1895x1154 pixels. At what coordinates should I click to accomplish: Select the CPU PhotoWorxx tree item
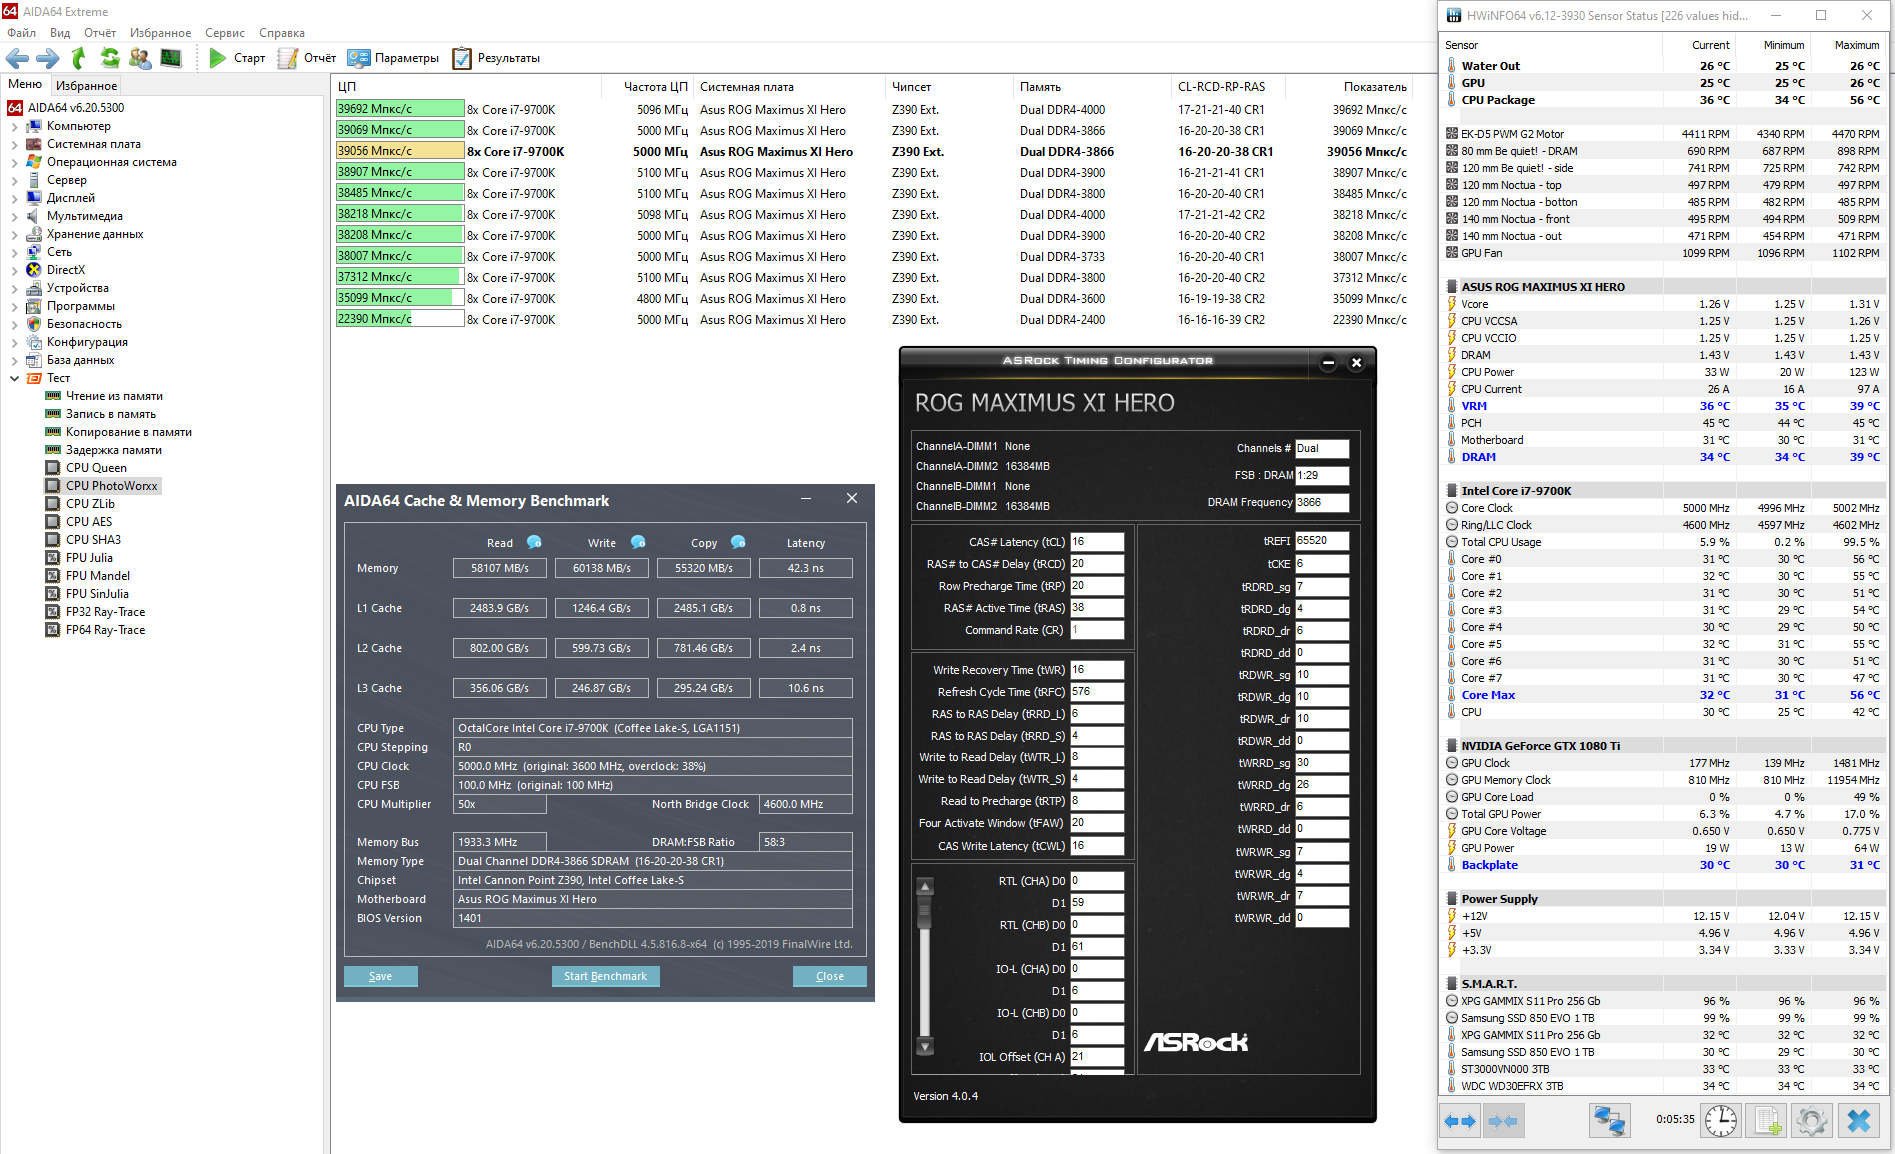point(112,486)
